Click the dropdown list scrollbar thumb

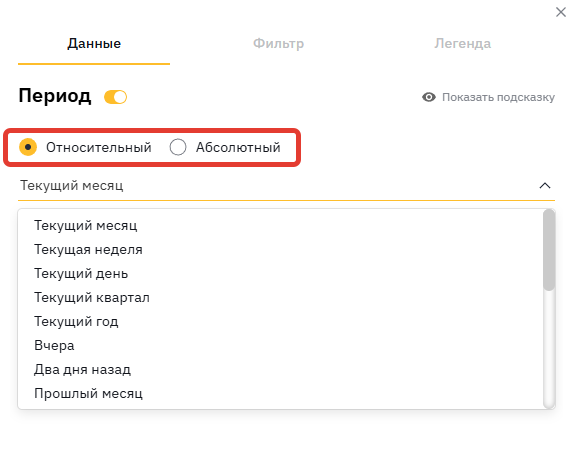[549, 250]
